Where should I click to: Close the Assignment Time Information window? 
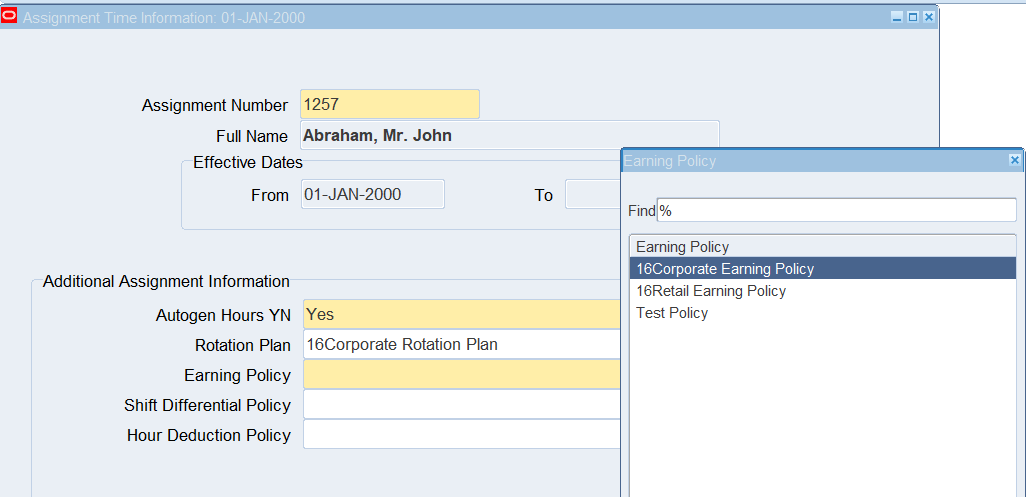tap(928, 17)
